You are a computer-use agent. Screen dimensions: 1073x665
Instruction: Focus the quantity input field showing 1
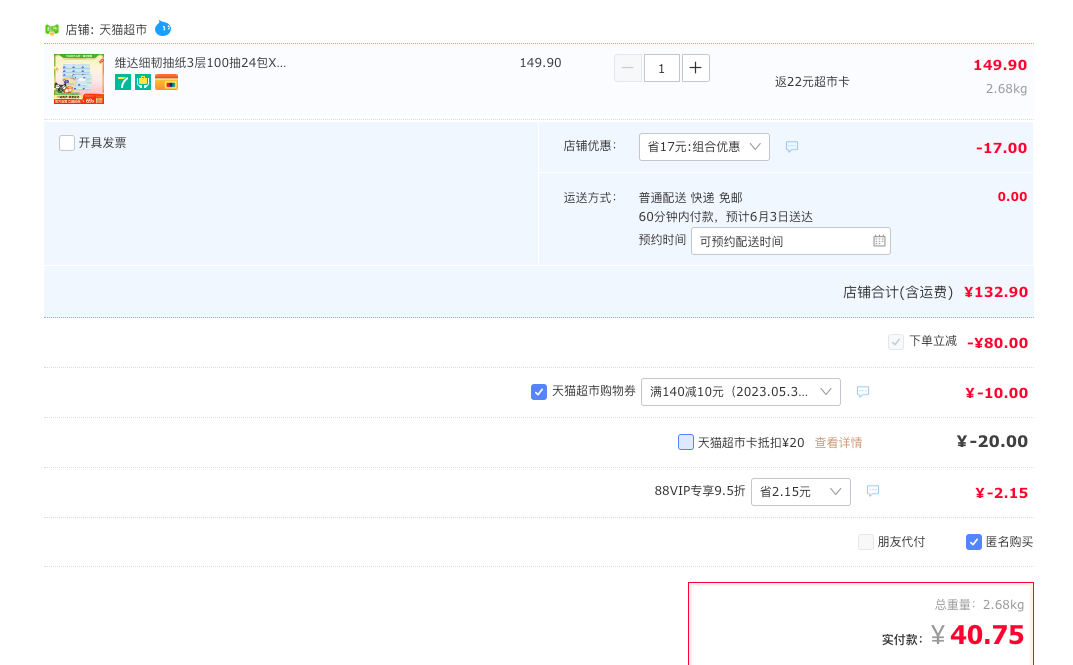click(662, 68)
